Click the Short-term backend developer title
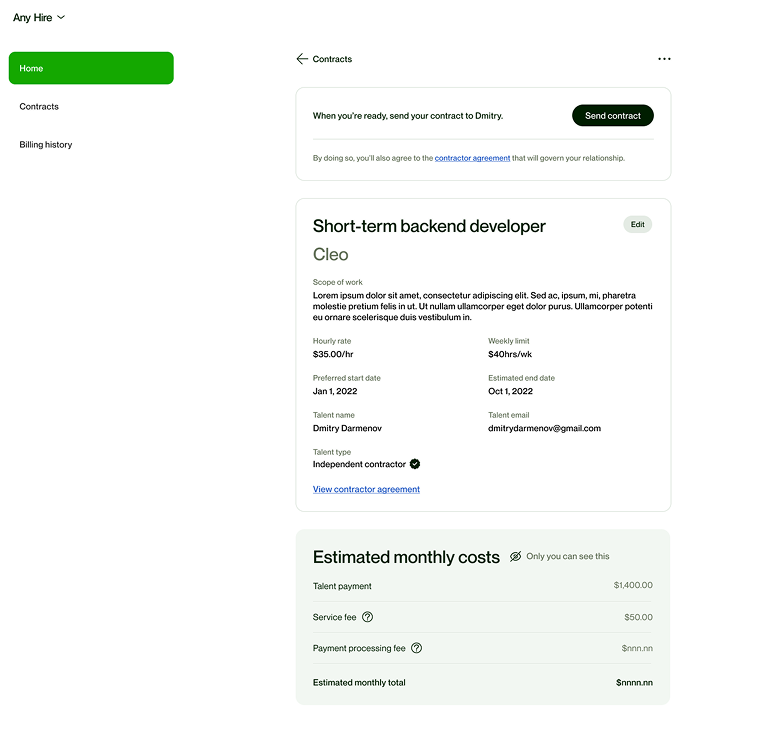This screenshot has width=784, height=739. tap(429, 226)
